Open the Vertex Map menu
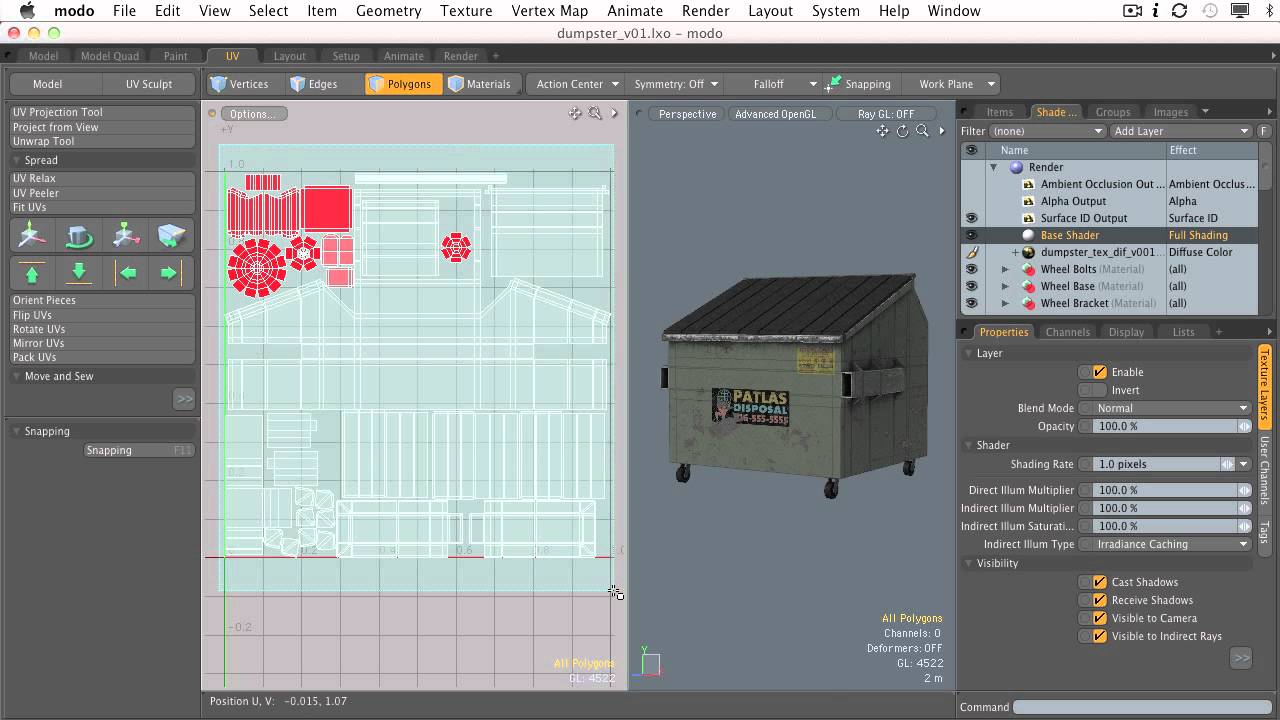The image size is (1280, 720). tap(549, 11)
